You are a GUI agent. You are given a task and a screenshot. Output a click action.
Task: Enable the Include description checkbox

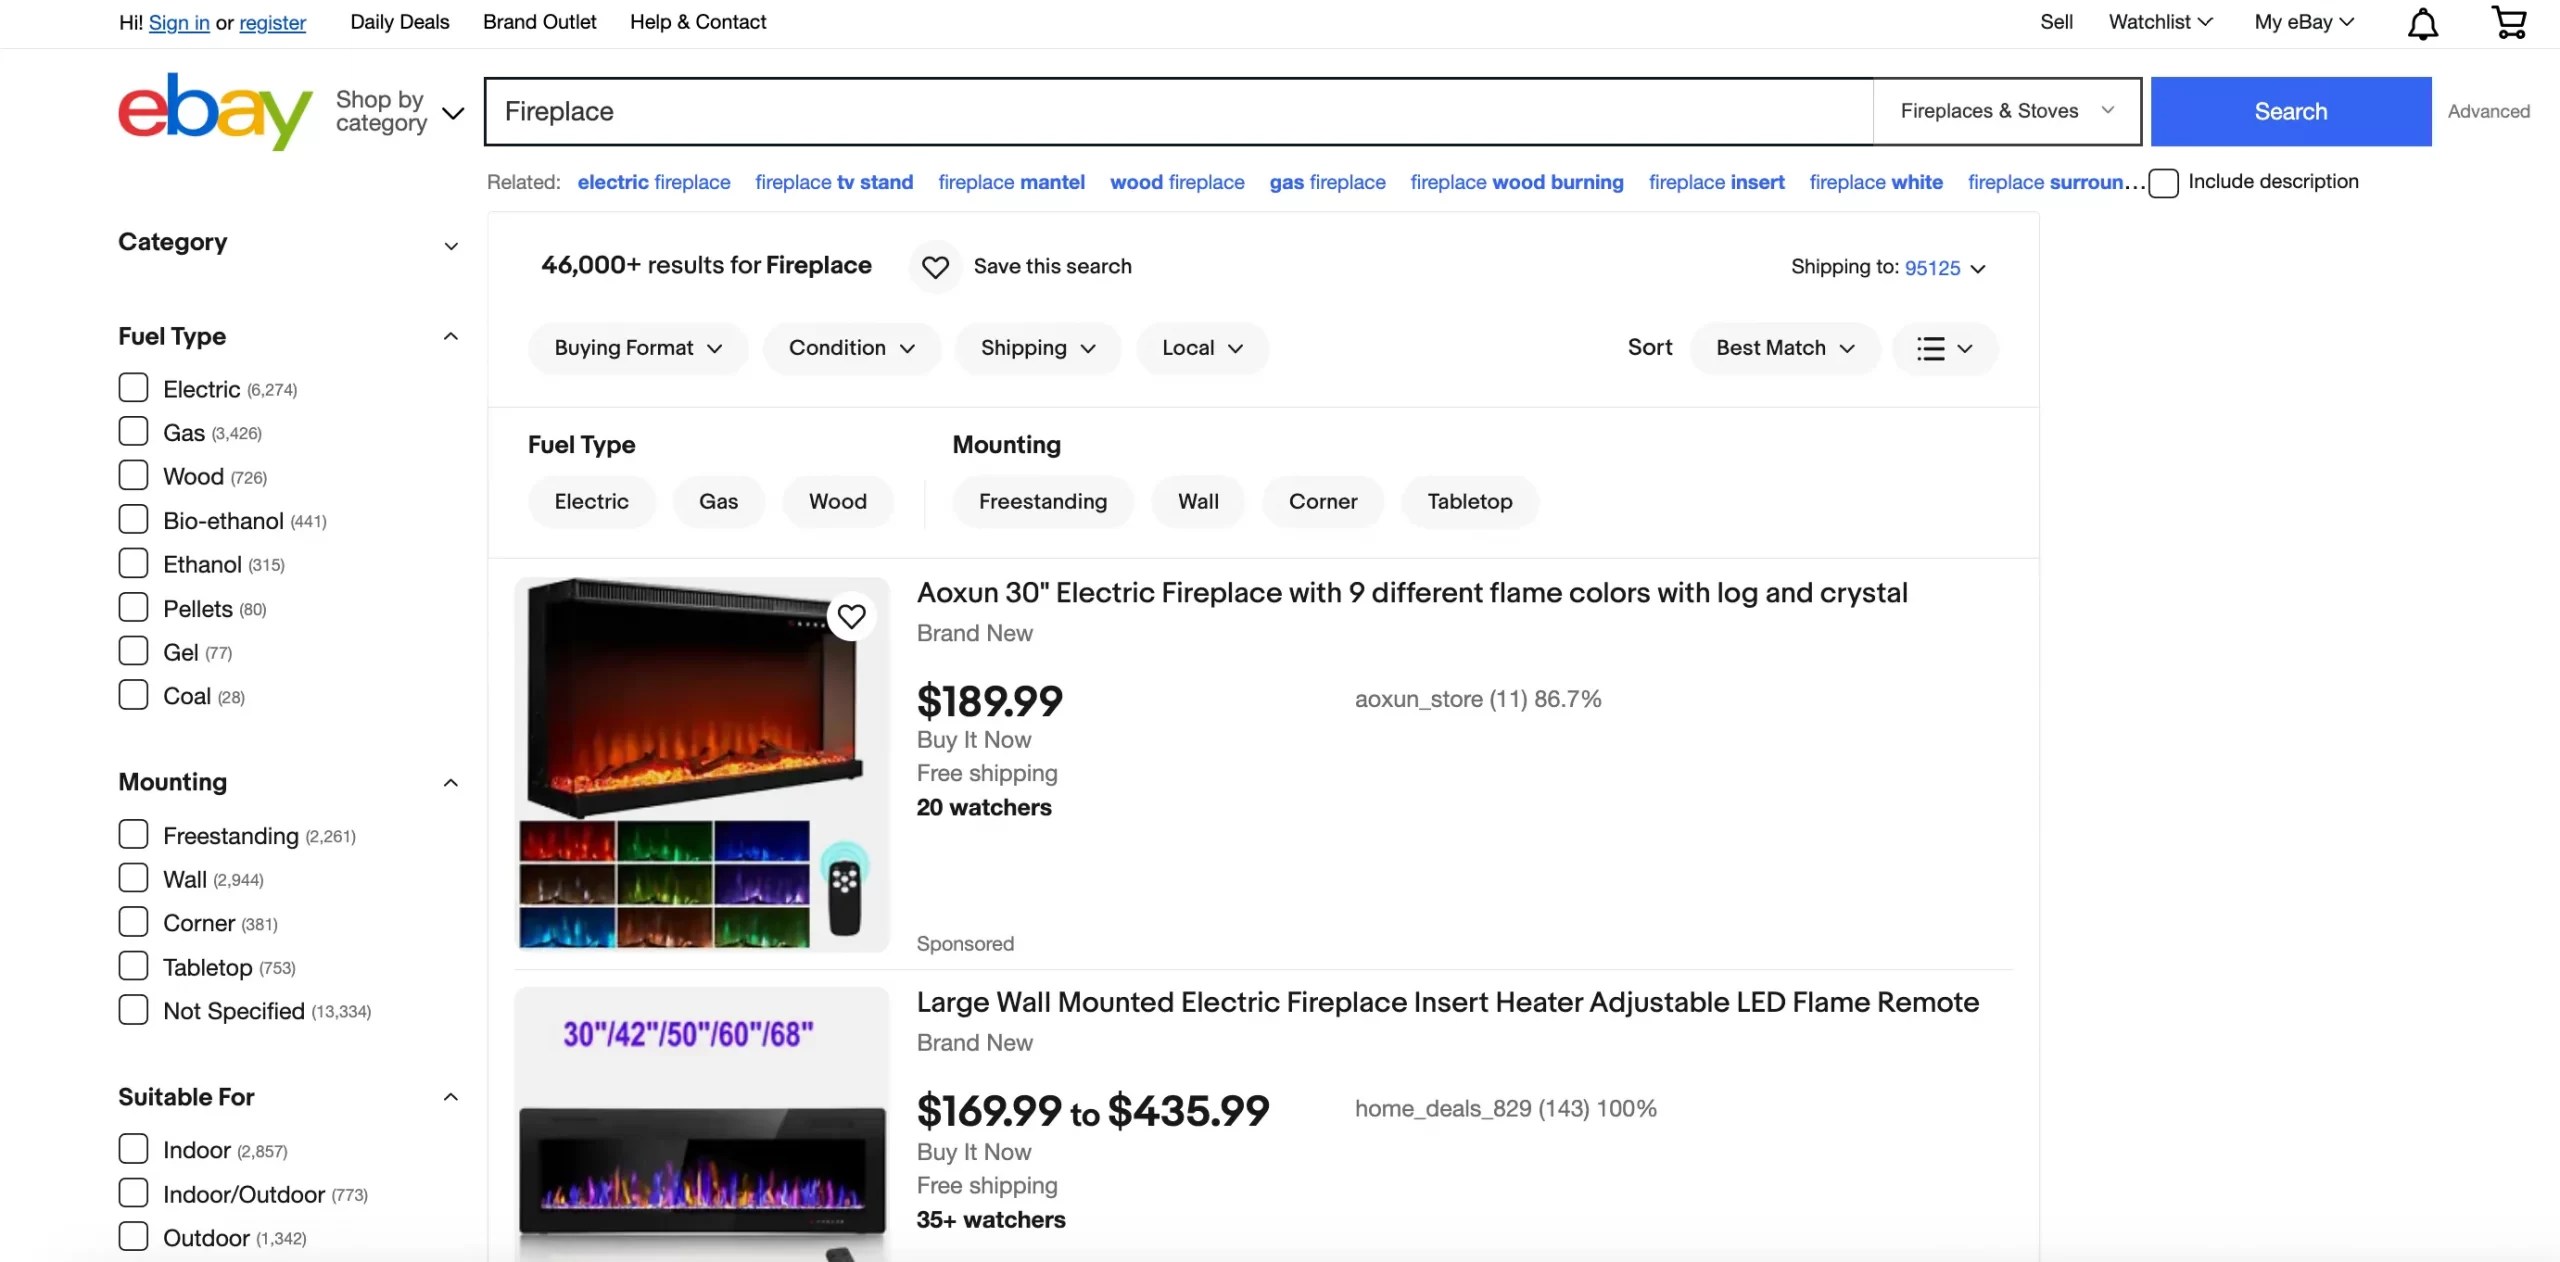click(x=2164, y=183)
